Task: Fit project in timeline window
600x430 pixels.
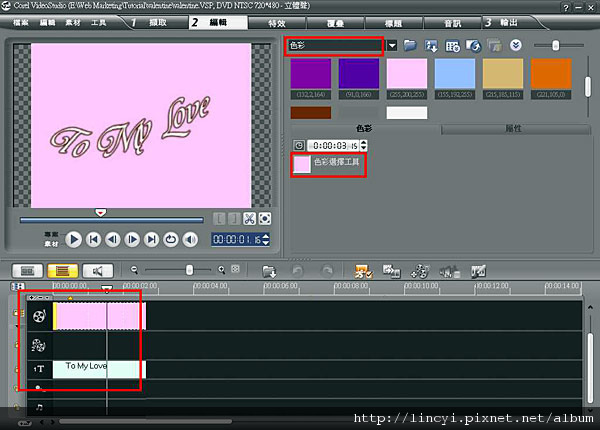Action: pos(235,269)
